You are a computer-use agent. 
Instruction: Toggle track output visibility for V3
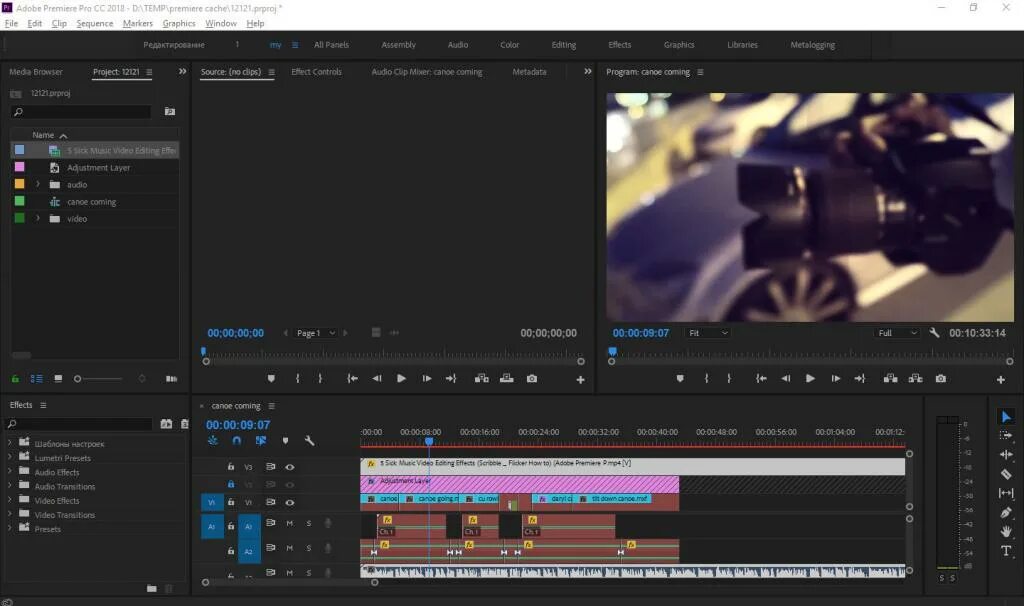(290, 467)
